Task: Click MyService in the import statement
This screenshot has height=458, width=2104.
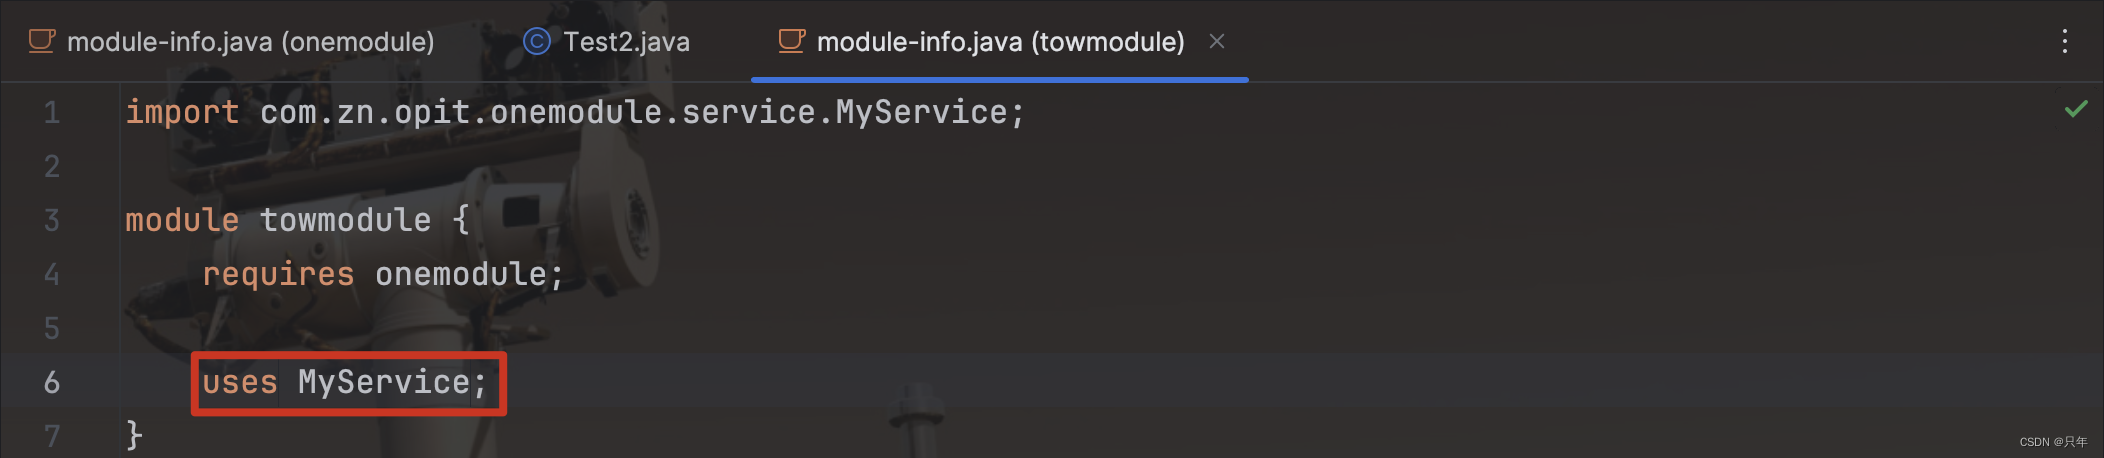Action: (921, 112)
